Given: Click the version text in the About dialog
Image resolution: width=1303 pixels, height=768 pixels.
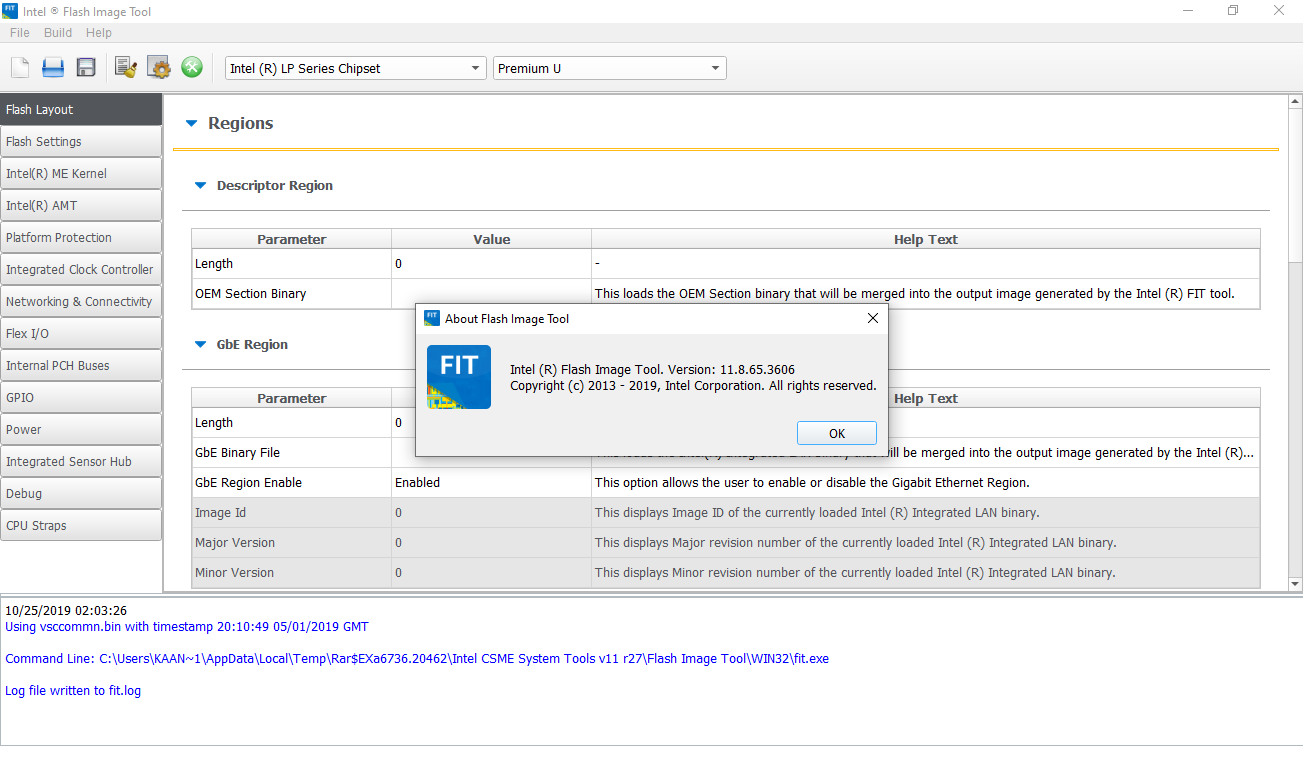Looking at the screenshot, I should [x=653, y=370].
